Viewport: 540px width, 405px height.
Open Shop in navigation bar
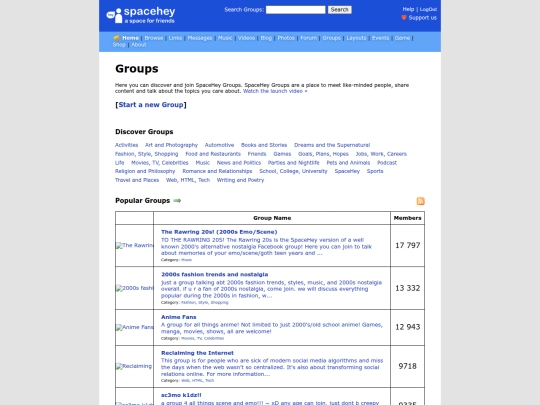pyautogui.click(x=119, y=45)
